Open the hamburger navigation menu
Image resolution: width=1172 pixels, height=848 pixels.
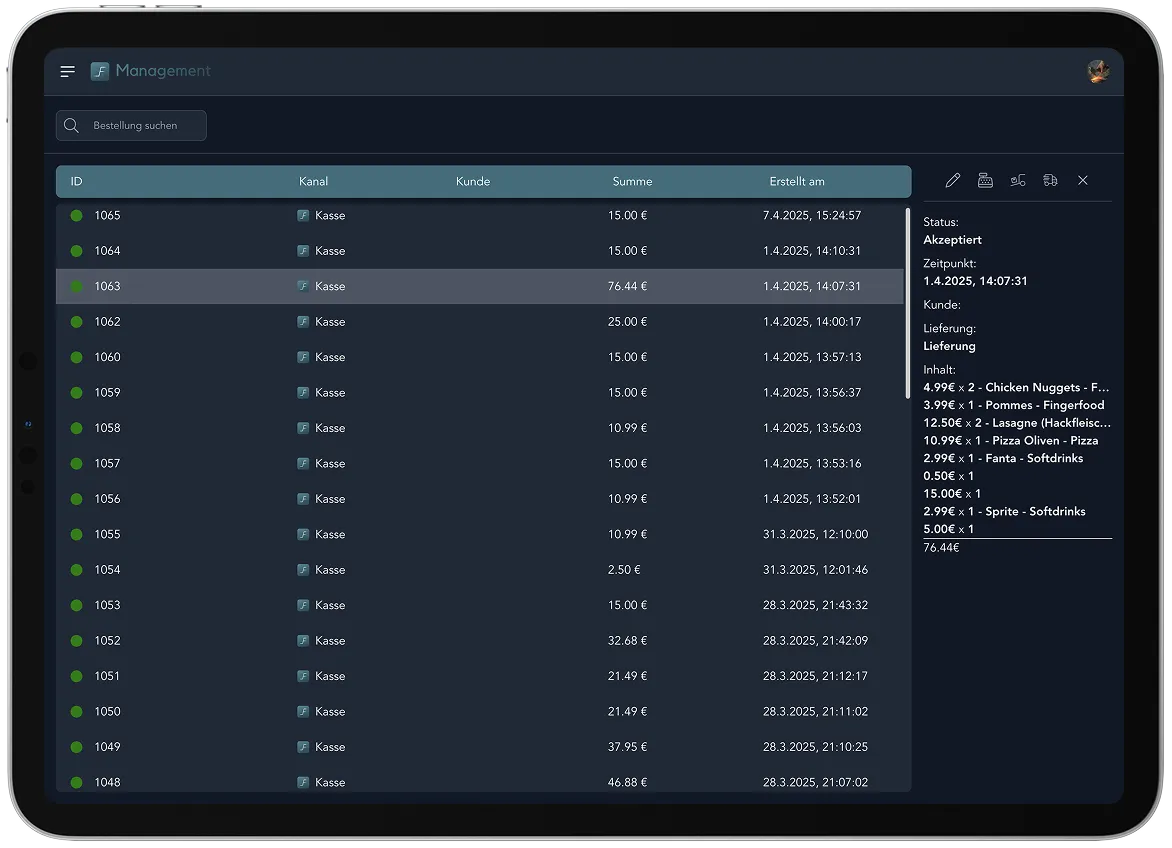tap(68, 71)
